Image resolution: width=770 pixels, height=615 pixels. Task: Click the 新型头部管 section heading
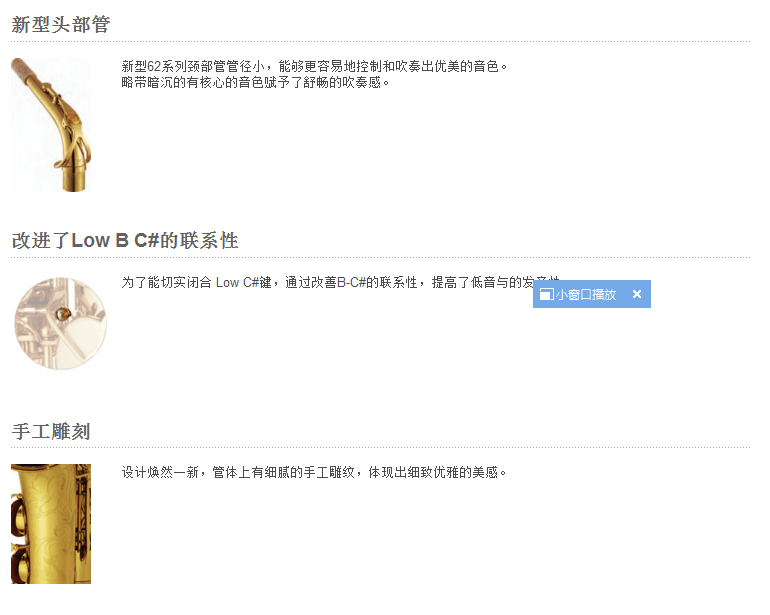[61, 25]
